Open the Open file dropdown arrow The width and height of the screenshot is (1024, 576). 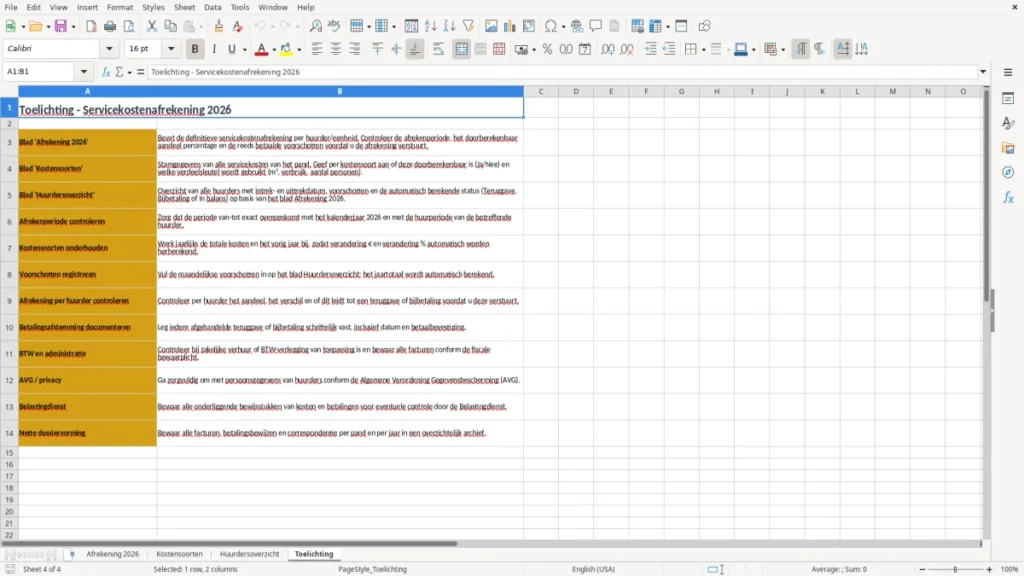(48, 27)
